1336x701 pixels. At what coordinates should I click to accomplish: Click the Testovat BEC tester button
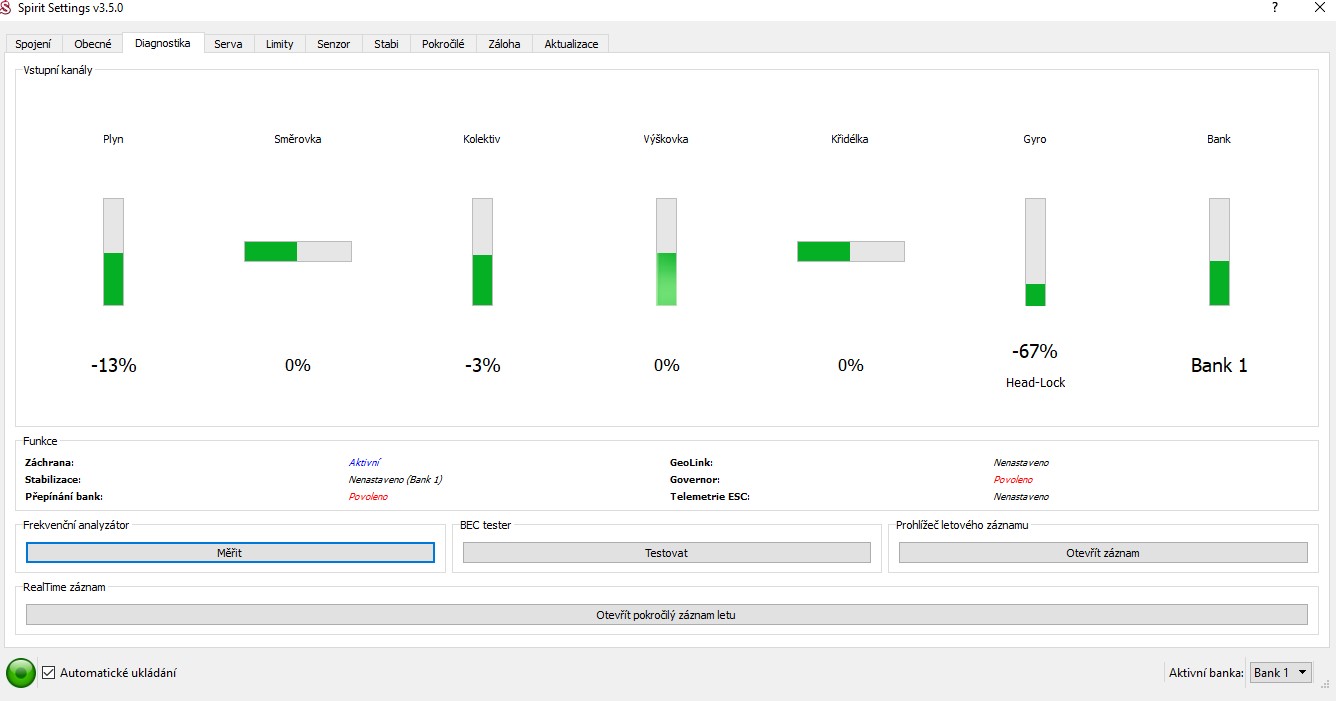click(666, 553)
